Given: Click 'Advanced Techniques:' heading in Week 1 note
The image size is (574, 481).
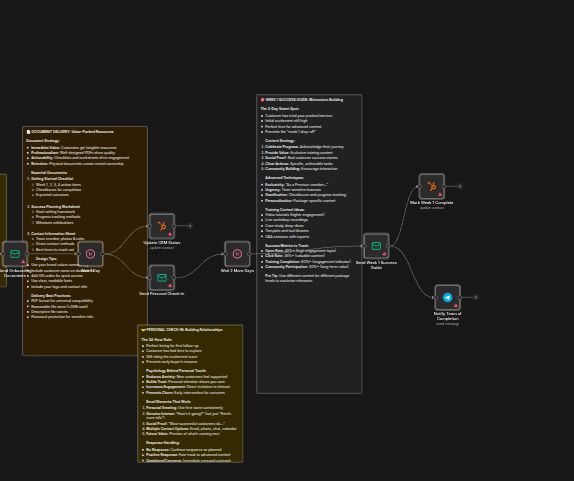Looking at the screenshot, I should [x=284, y=178].
